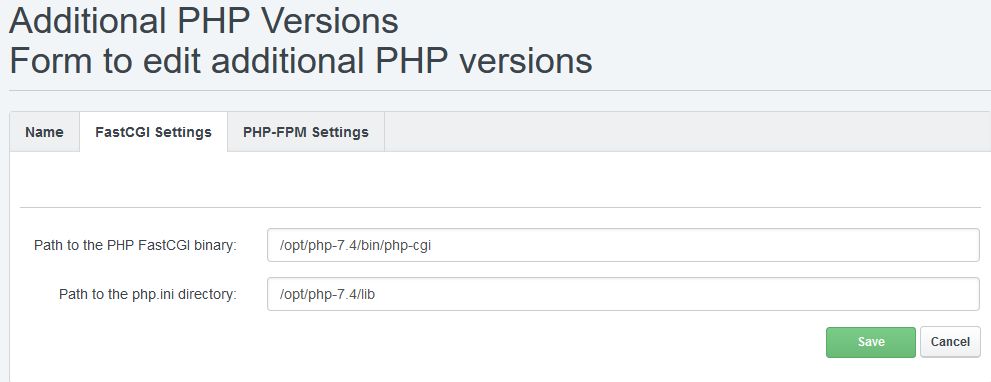991x382 pixels.
Task: Focus the PHP FastCGI binary path field
Action: (x=623, y=245)
